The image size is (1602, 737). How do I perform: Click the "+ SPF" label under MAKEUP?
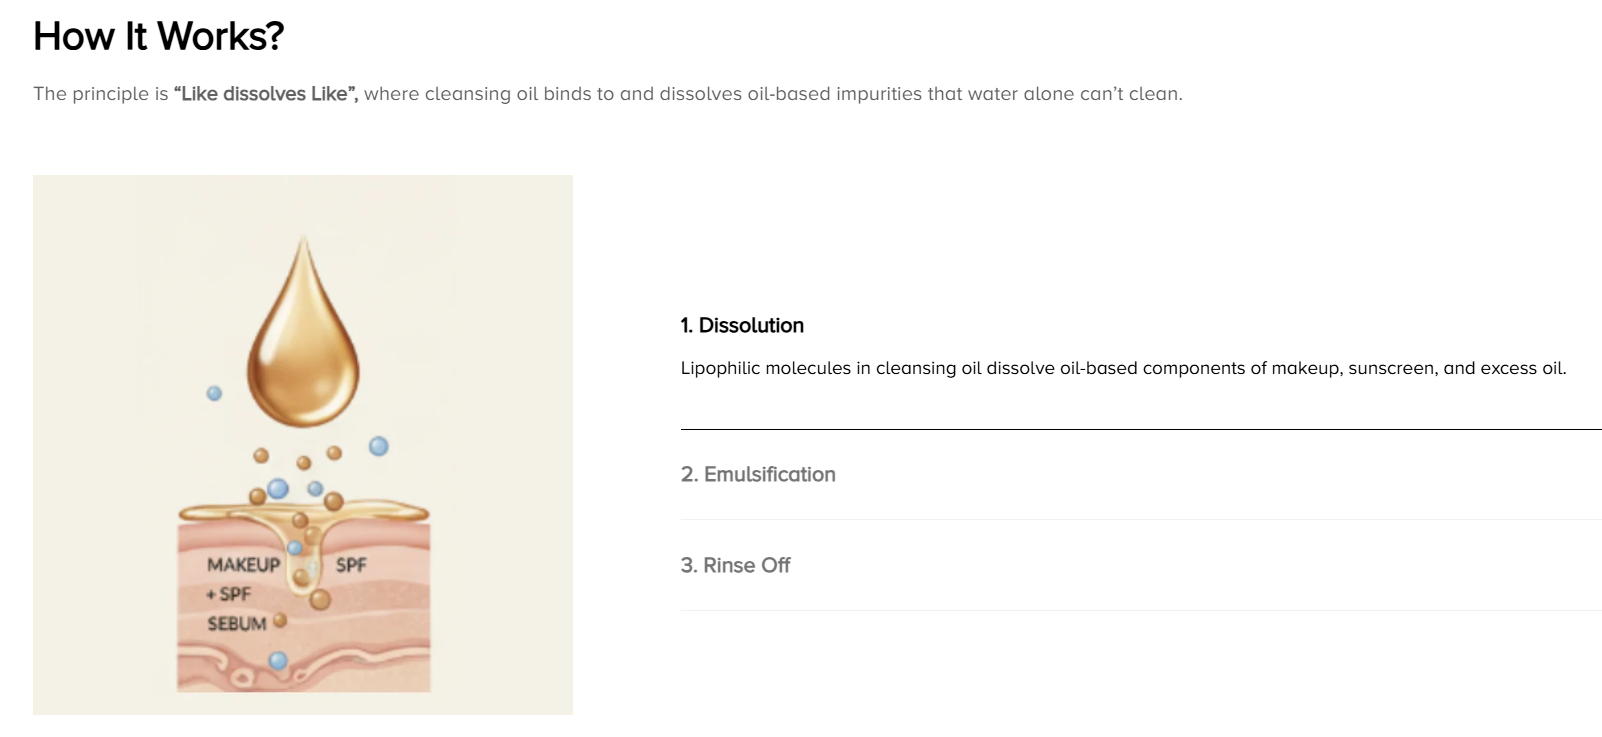[228, 594]
